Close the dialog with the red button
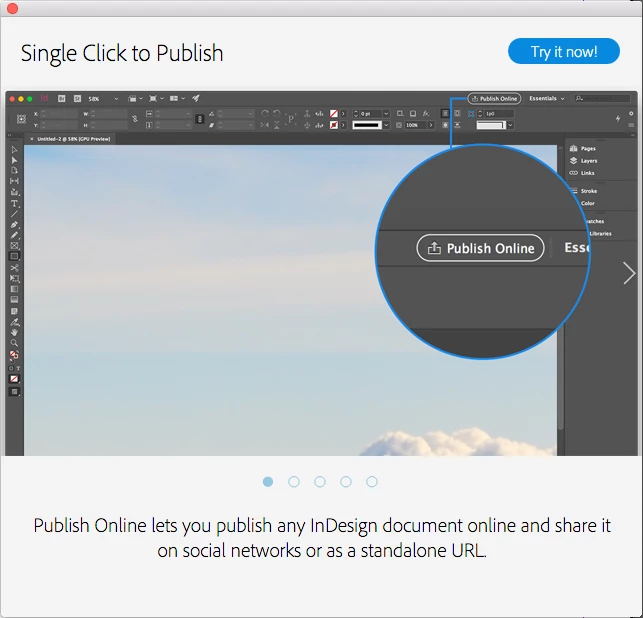 click(12, 8)
